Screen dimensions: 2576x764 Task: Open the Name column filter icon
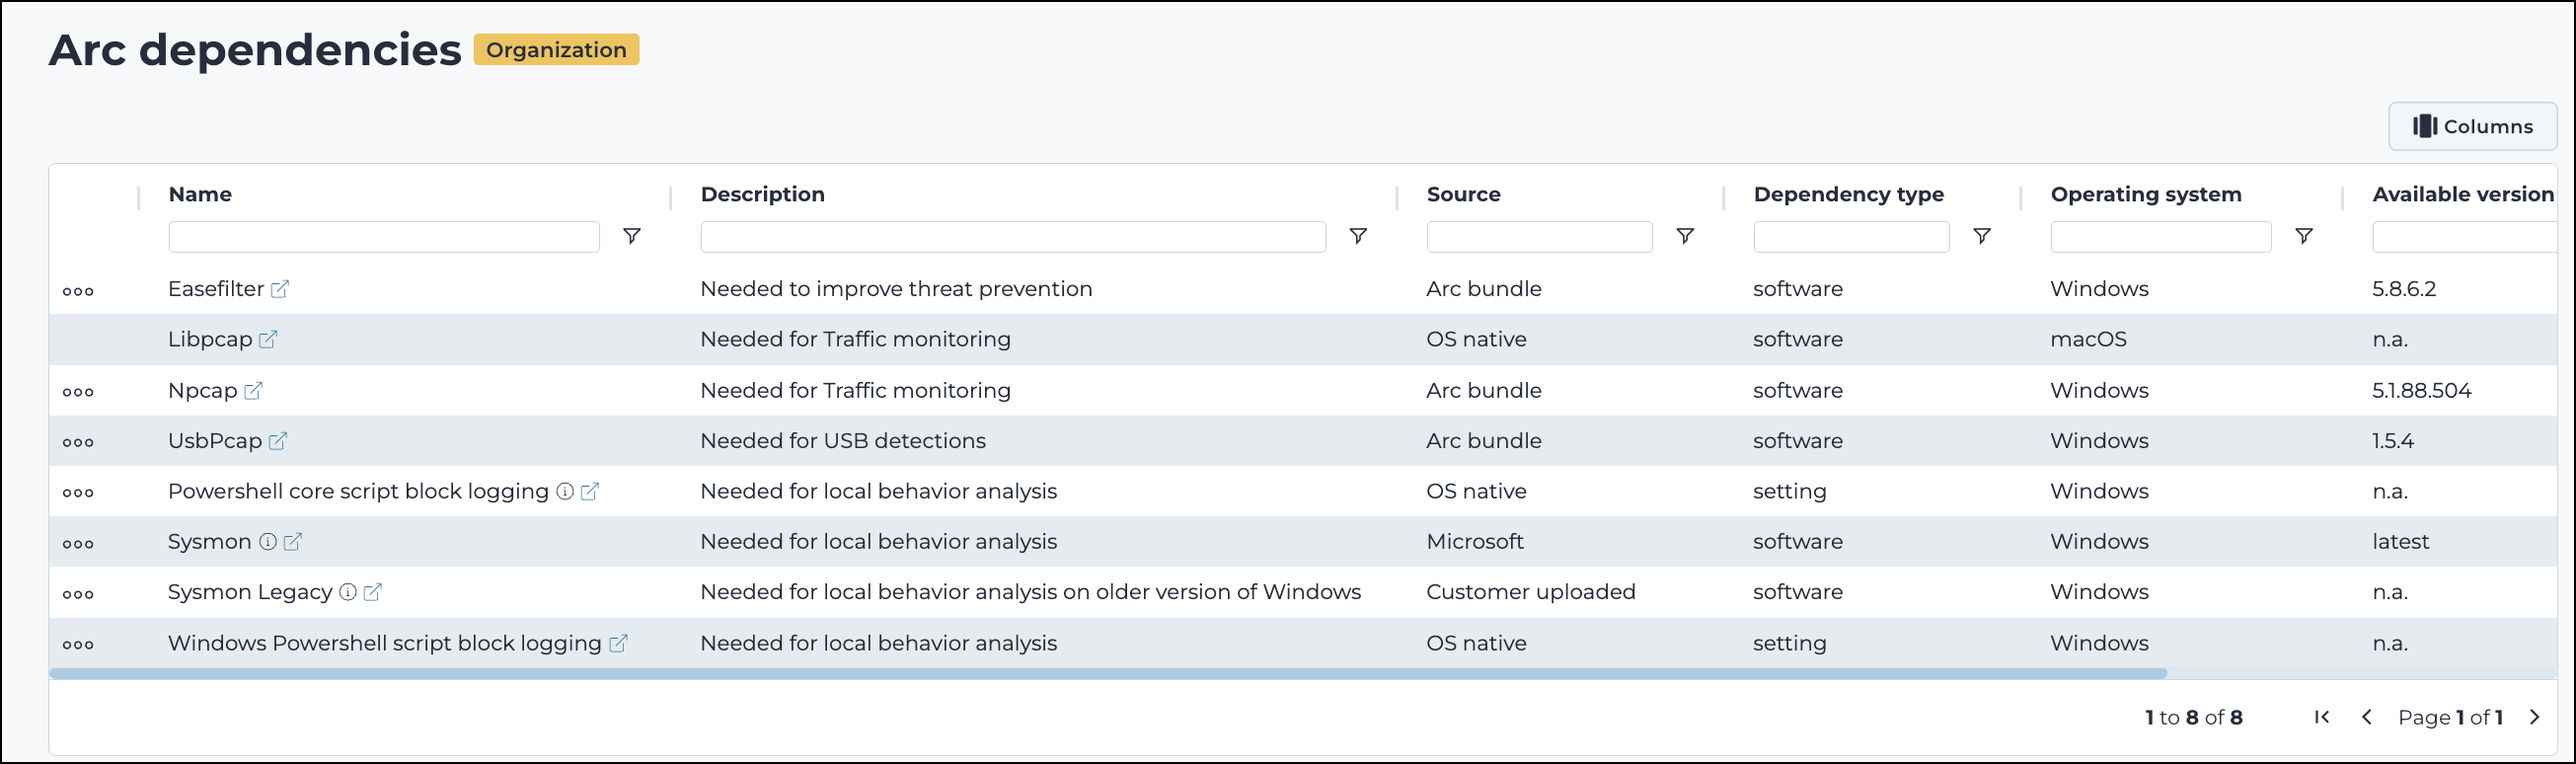pyautogui.click(x=632, y=236)
